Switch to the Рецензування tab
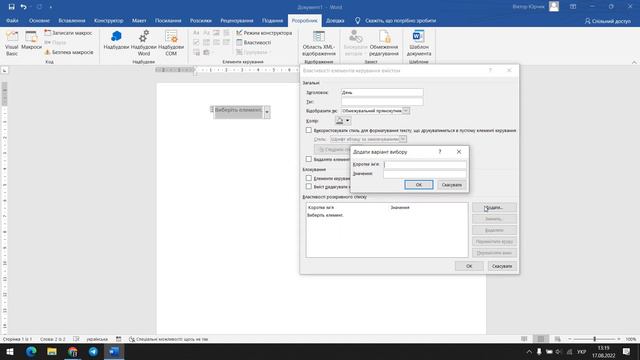This screenshot has width=640, height=360. [x=237, y=20]
